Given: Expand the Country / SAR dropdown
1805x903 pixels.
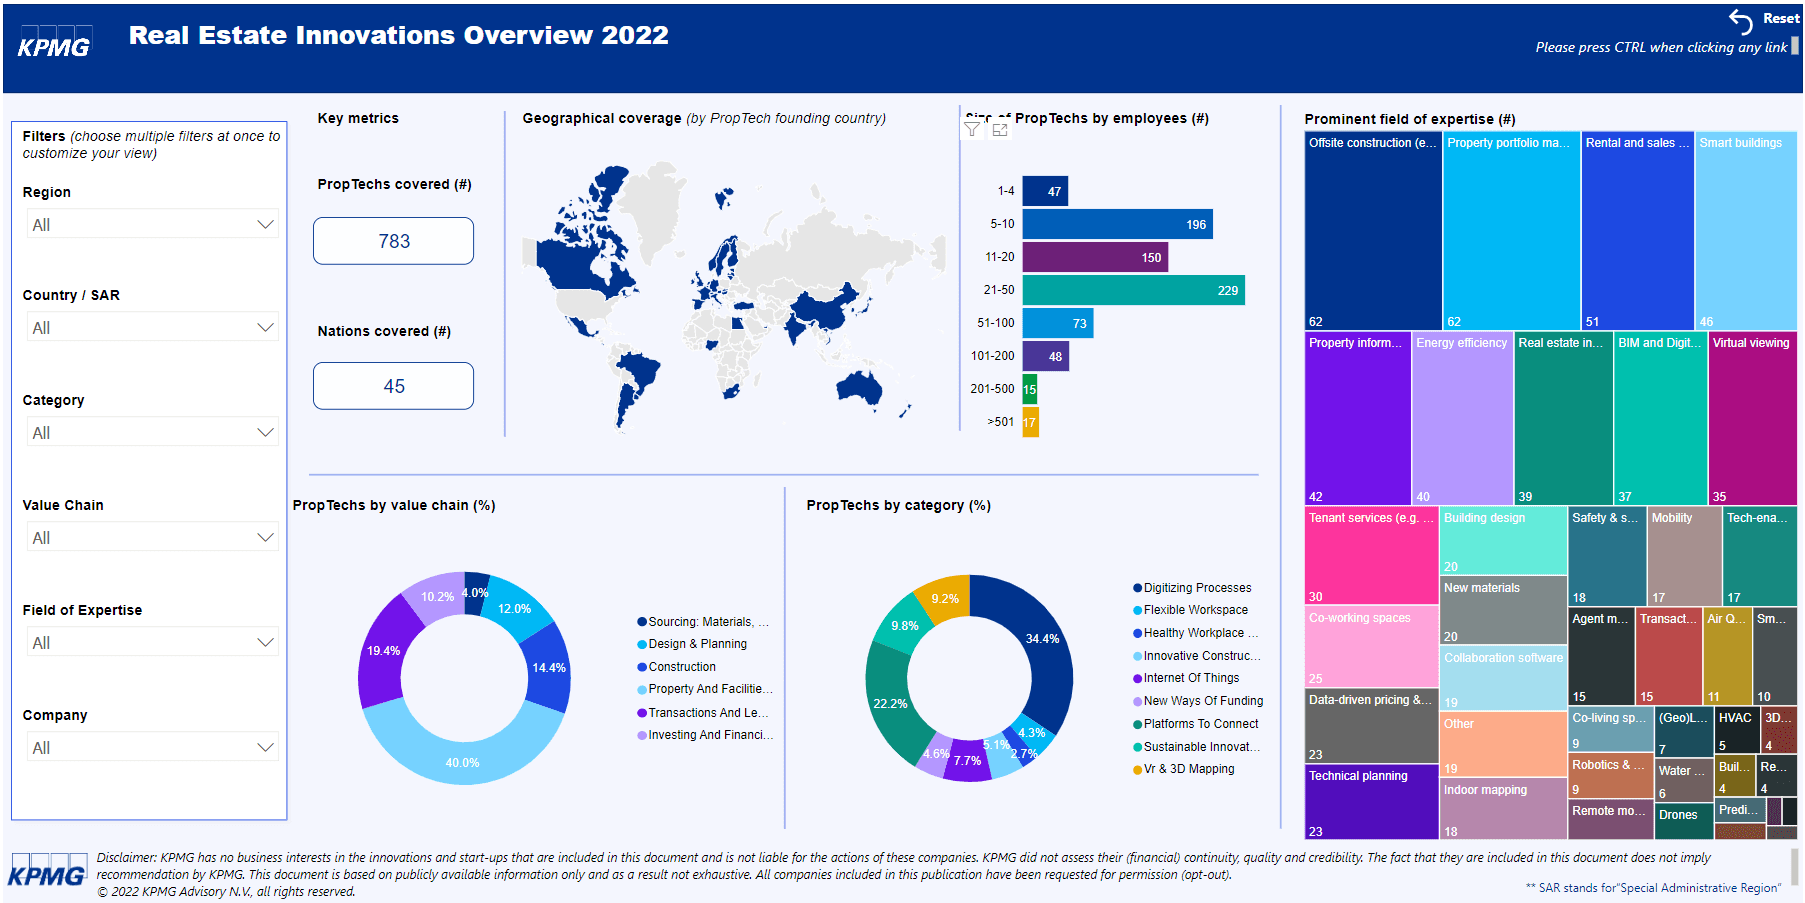Looking at the screenshot, I should (x=153, y=327).
